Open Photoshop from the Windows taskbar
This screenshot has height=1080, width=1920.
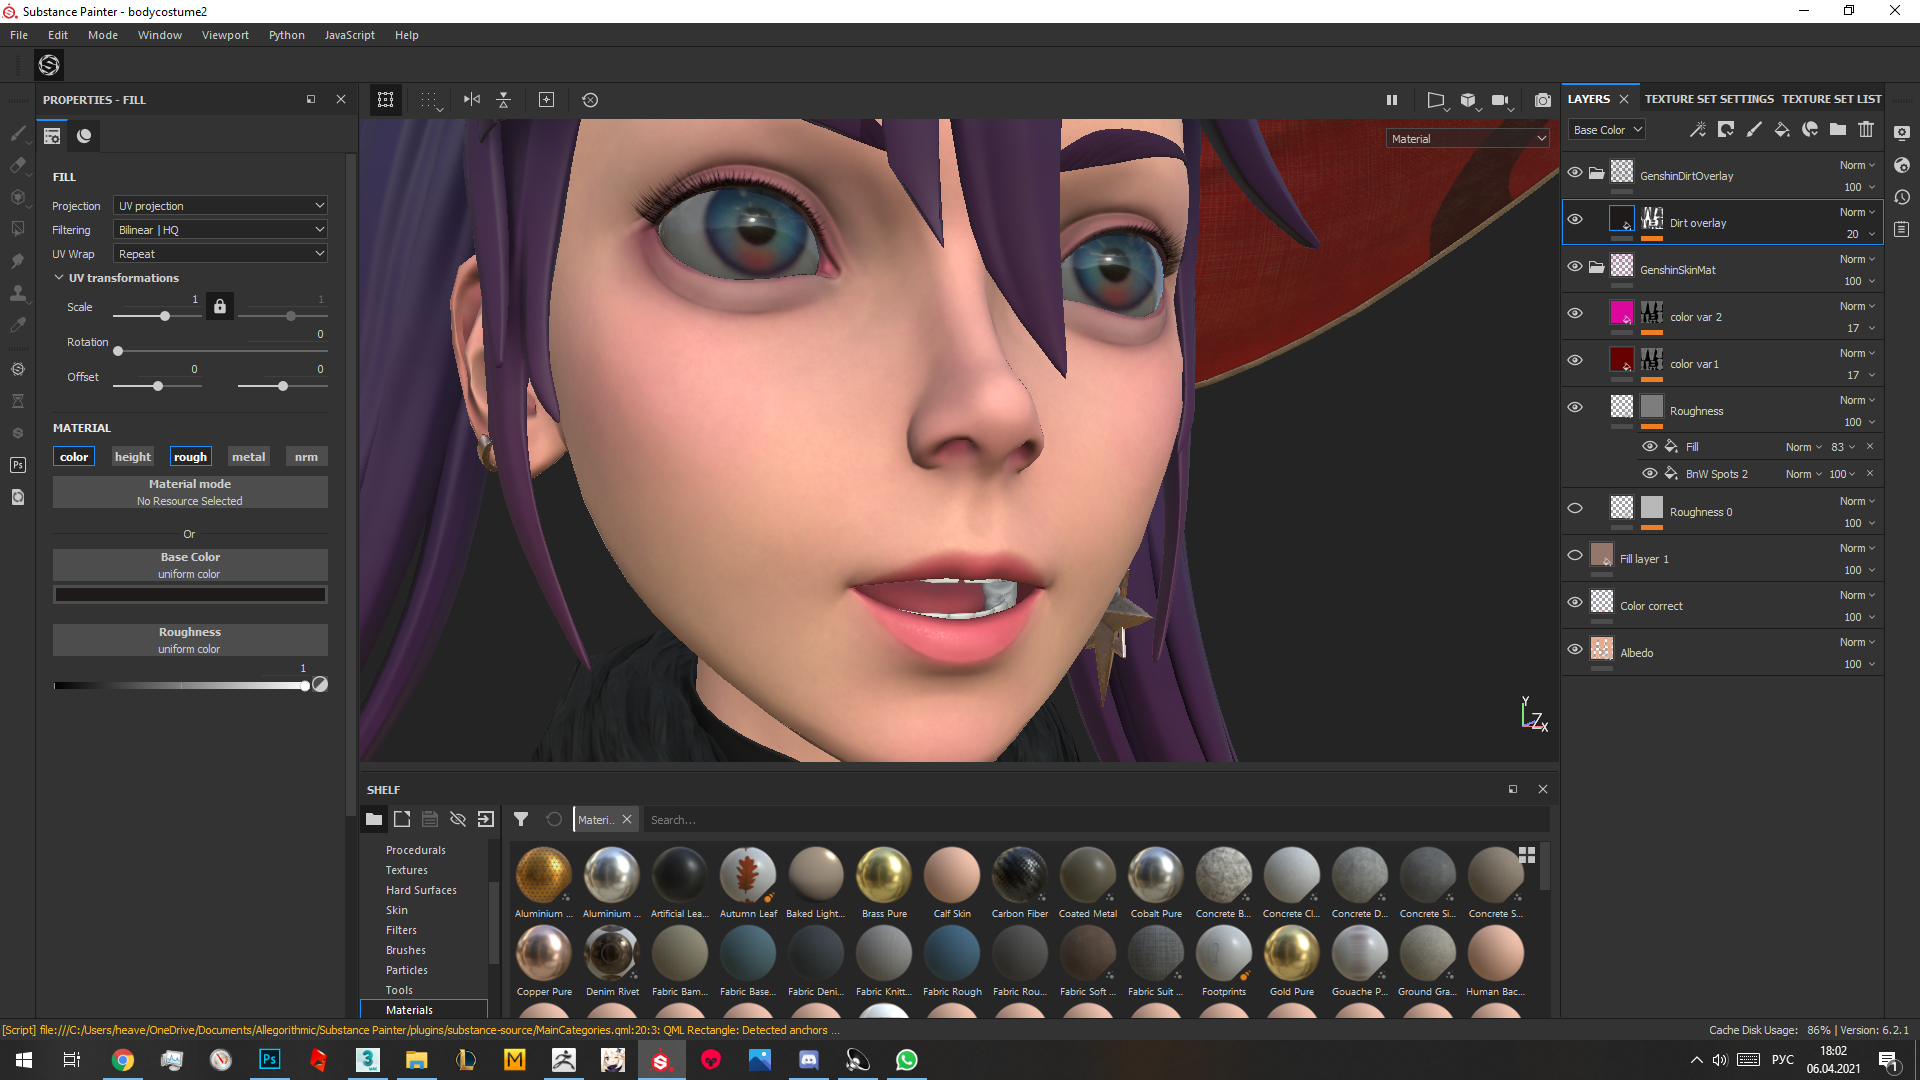(270, 1060)
